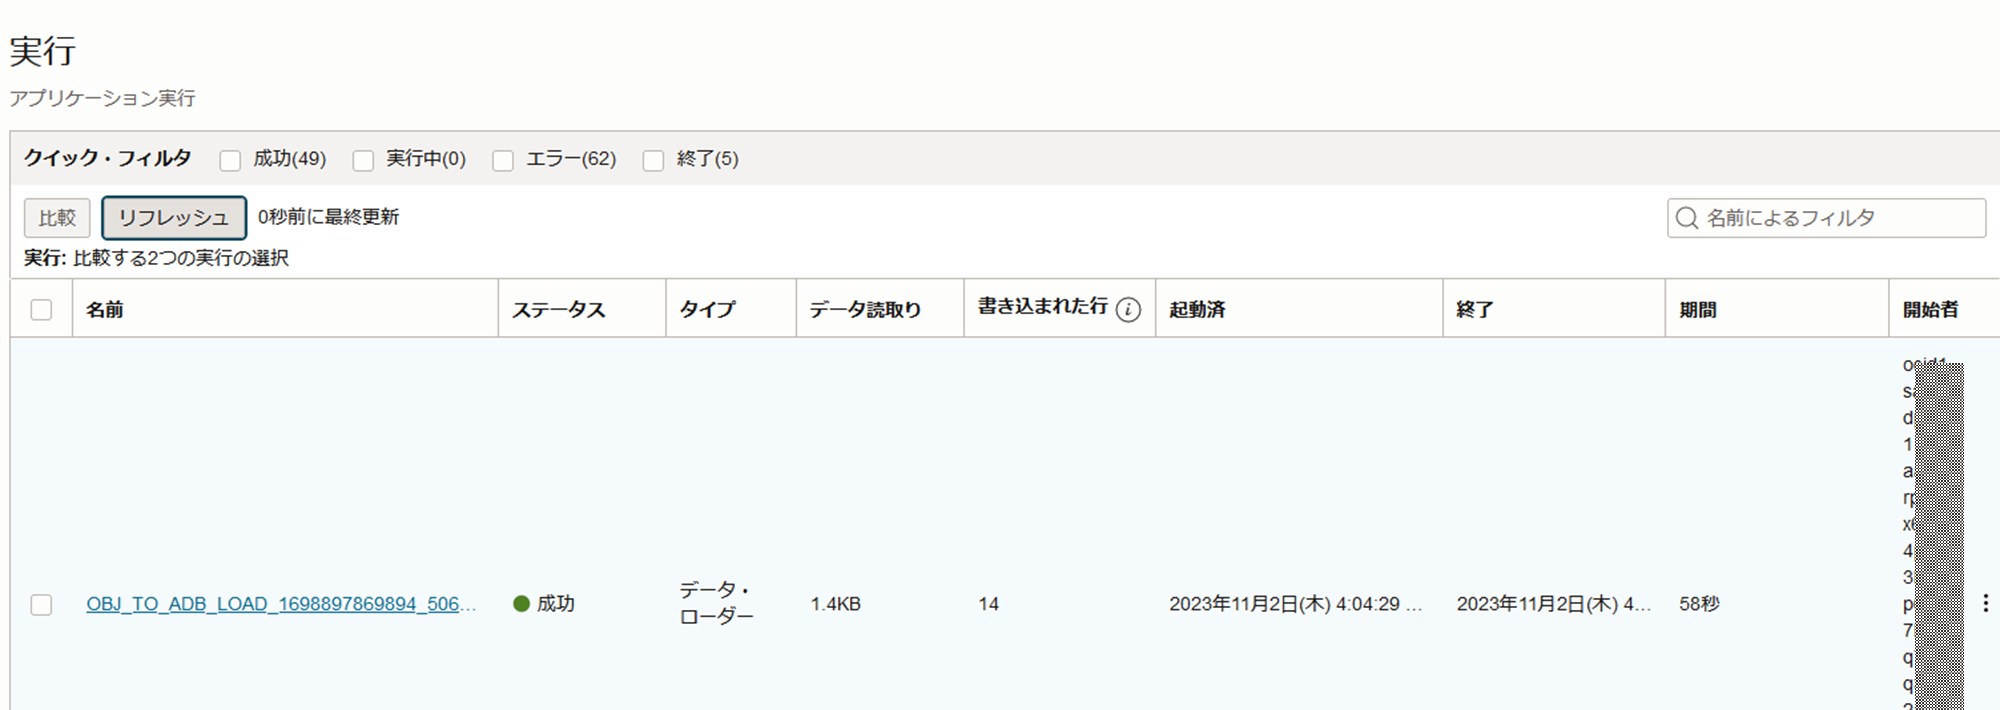Click the search magnifier icon in name filter
Image resolution: width=2000 pixels, height=710 pixels.
click(1687, 218)
